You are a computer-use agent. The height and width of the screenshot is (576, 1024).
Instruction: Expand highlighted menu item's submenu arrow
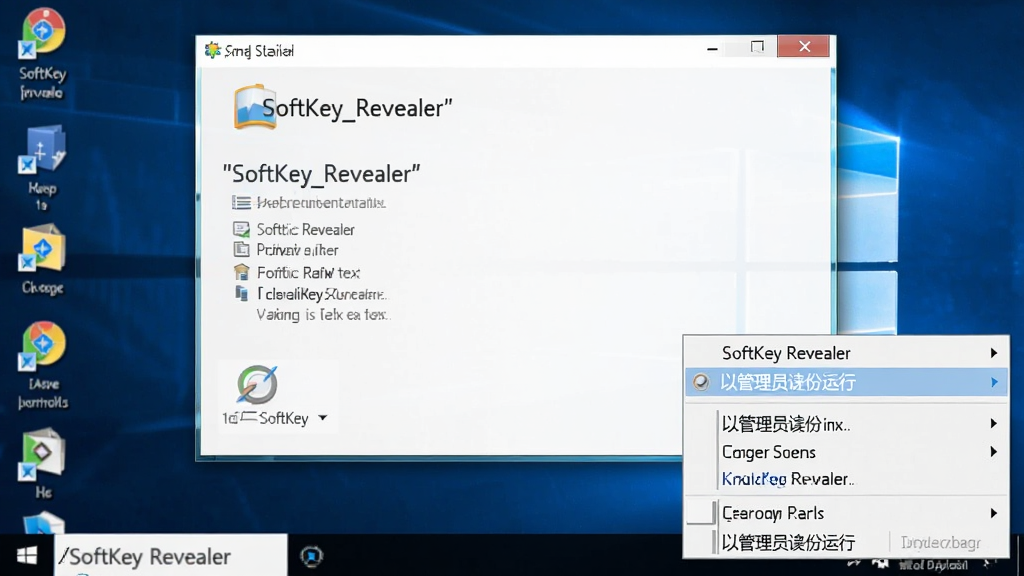click(994, 382)
